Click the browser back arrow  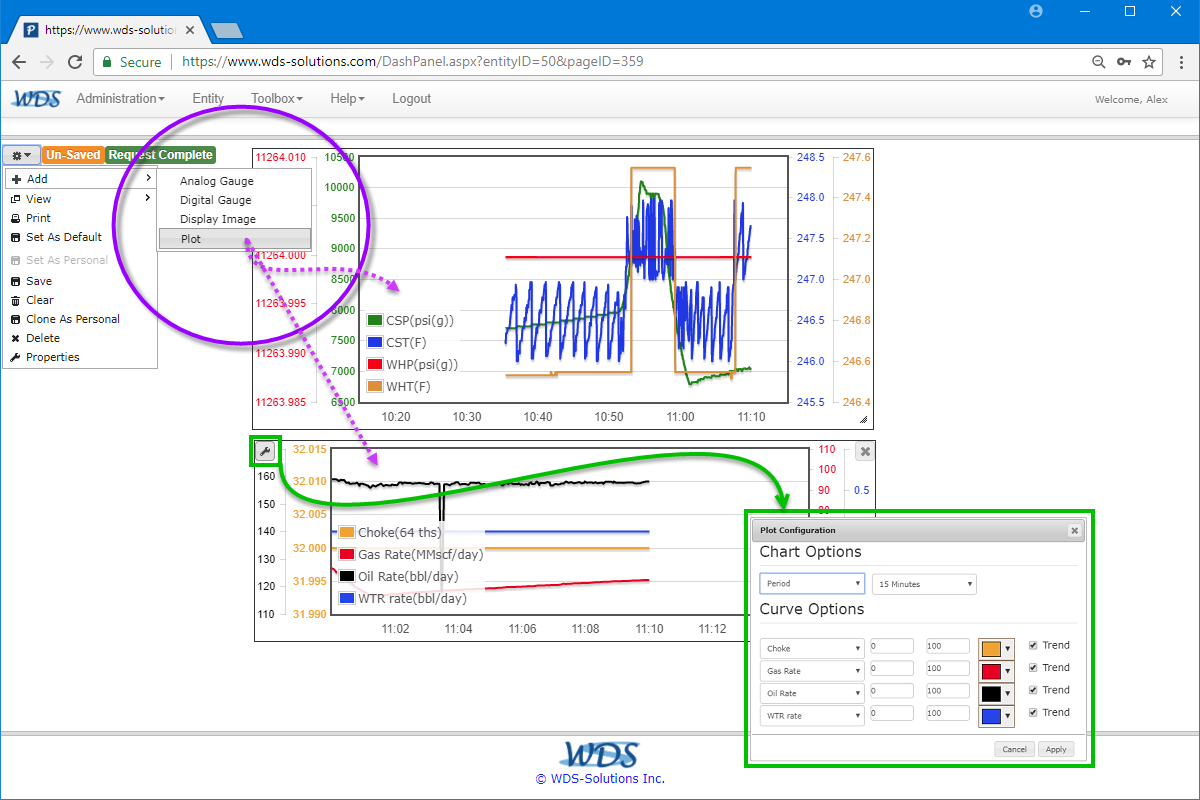19,62
